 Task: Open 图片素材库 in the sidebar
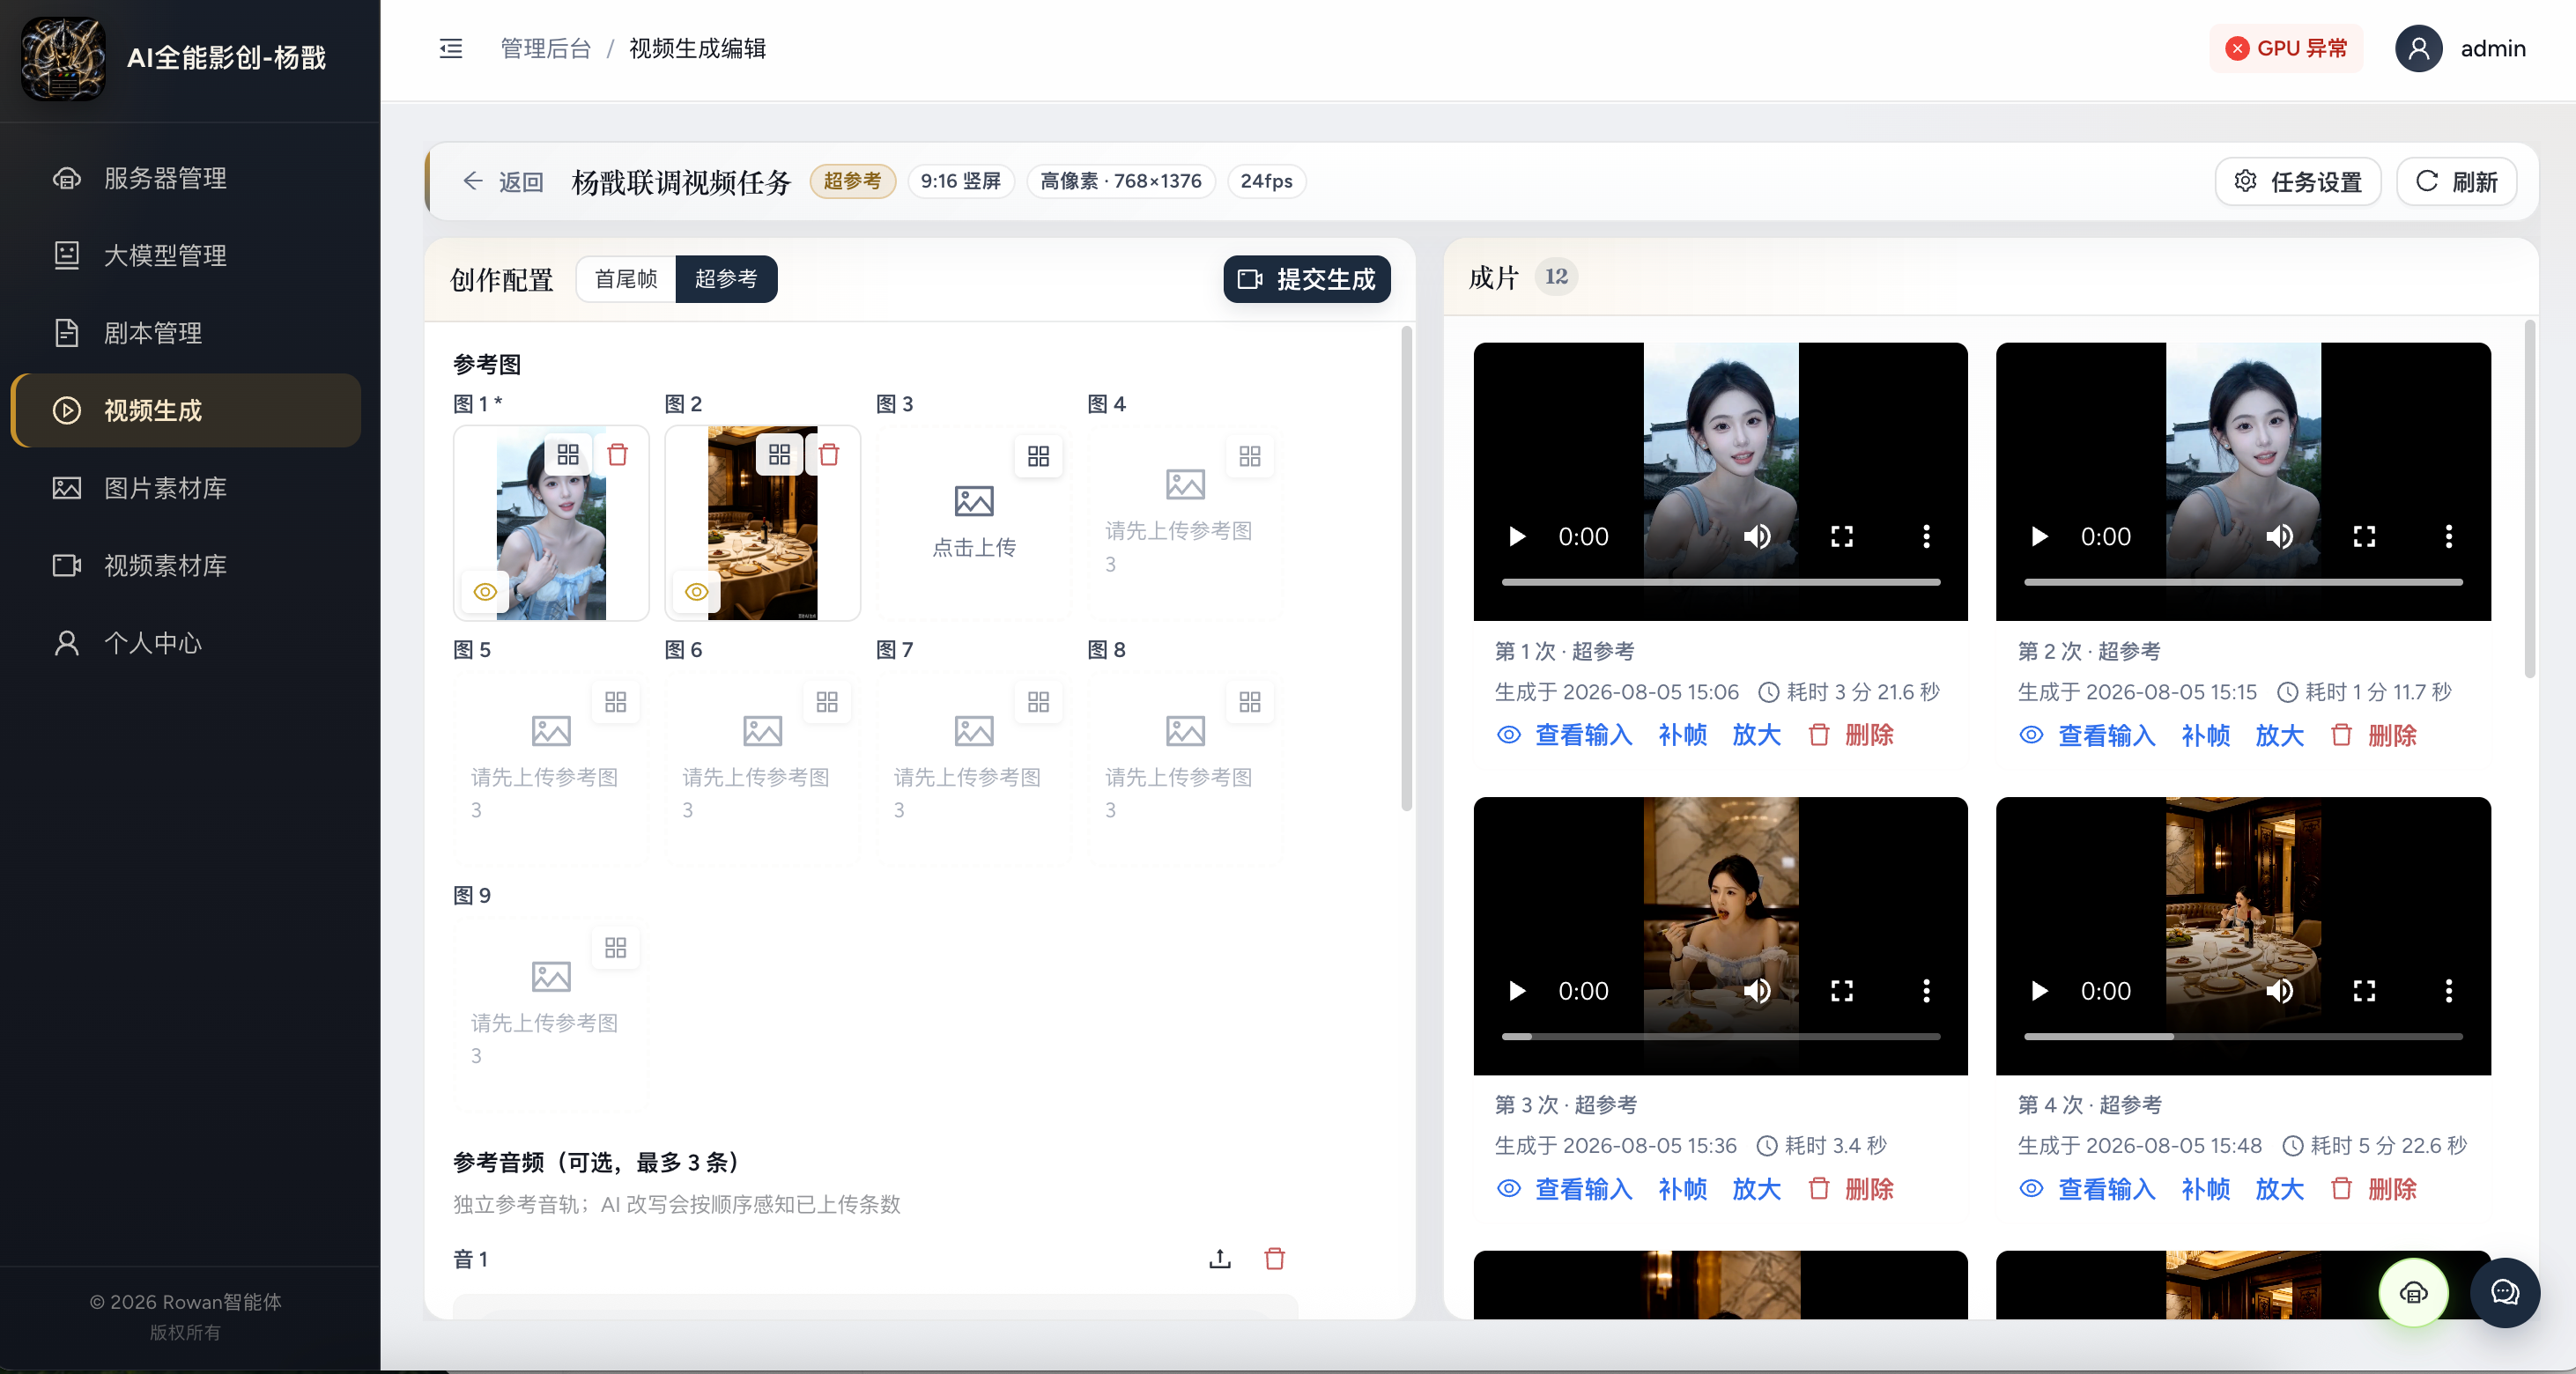pyautogui.click(x=186, y=488)
